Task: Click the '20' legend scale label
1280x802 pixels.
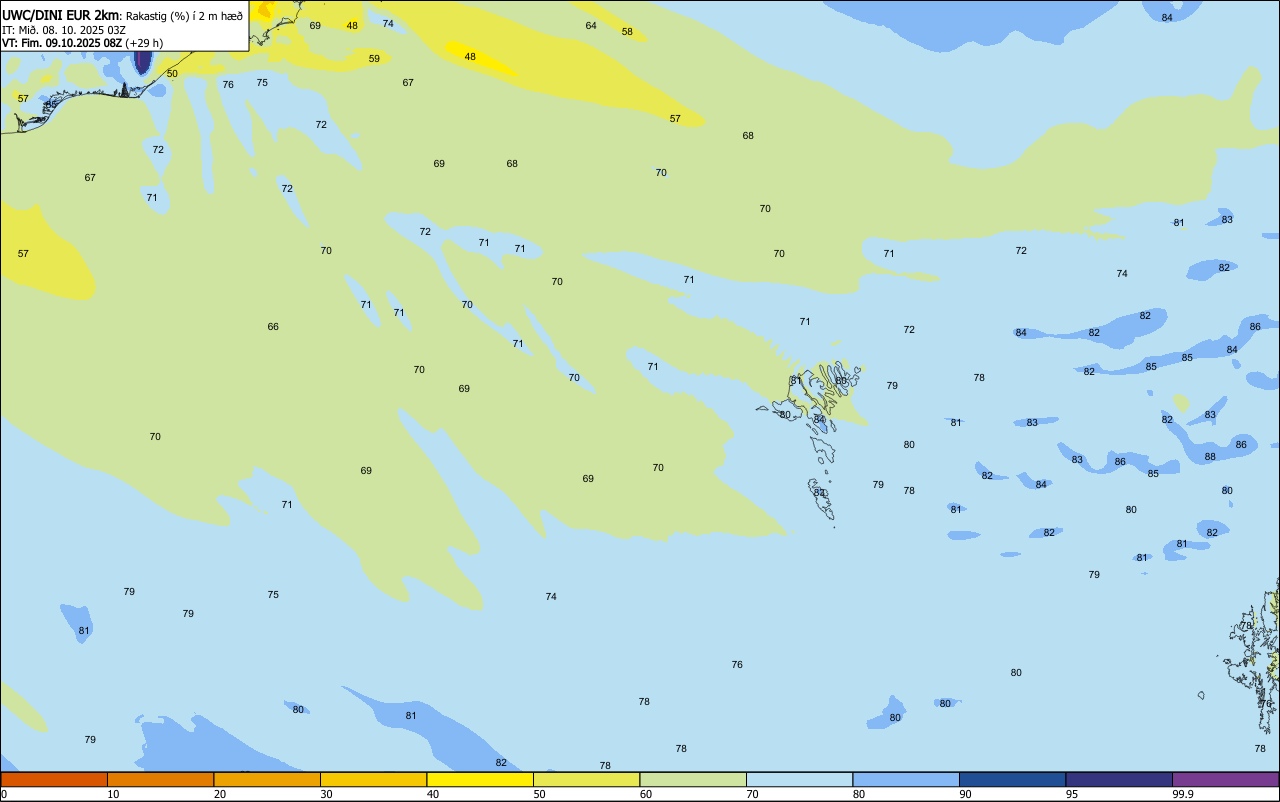Action: [x=220, y=794]
